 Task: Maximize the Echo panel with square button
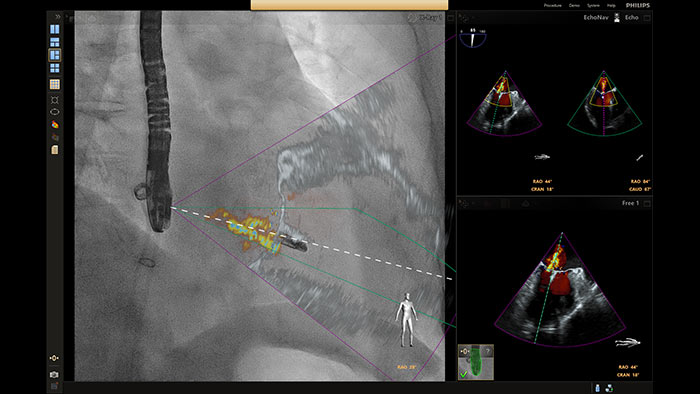click(x=647, y=18)
